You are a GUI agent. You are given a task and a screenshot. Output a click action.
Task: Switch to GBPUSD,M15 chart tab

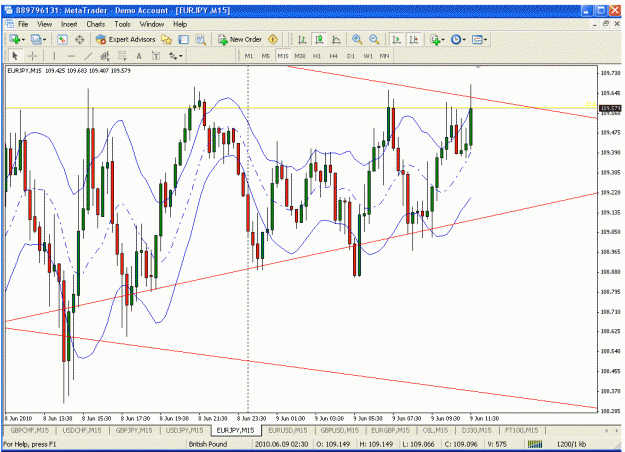pyautogui.click(x=340, y=430)
